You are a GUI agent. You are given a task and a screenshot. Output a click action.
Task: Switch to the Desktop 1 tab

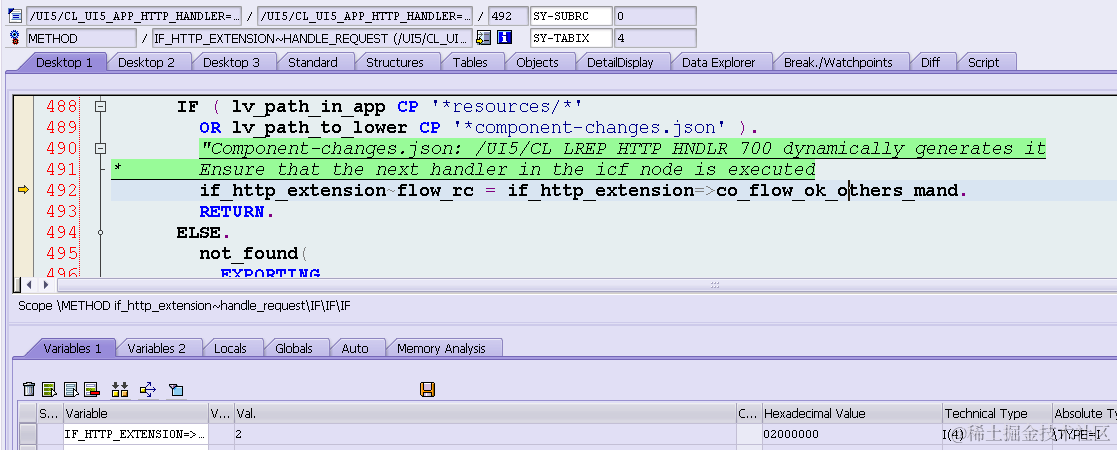[x=64, y=63]
